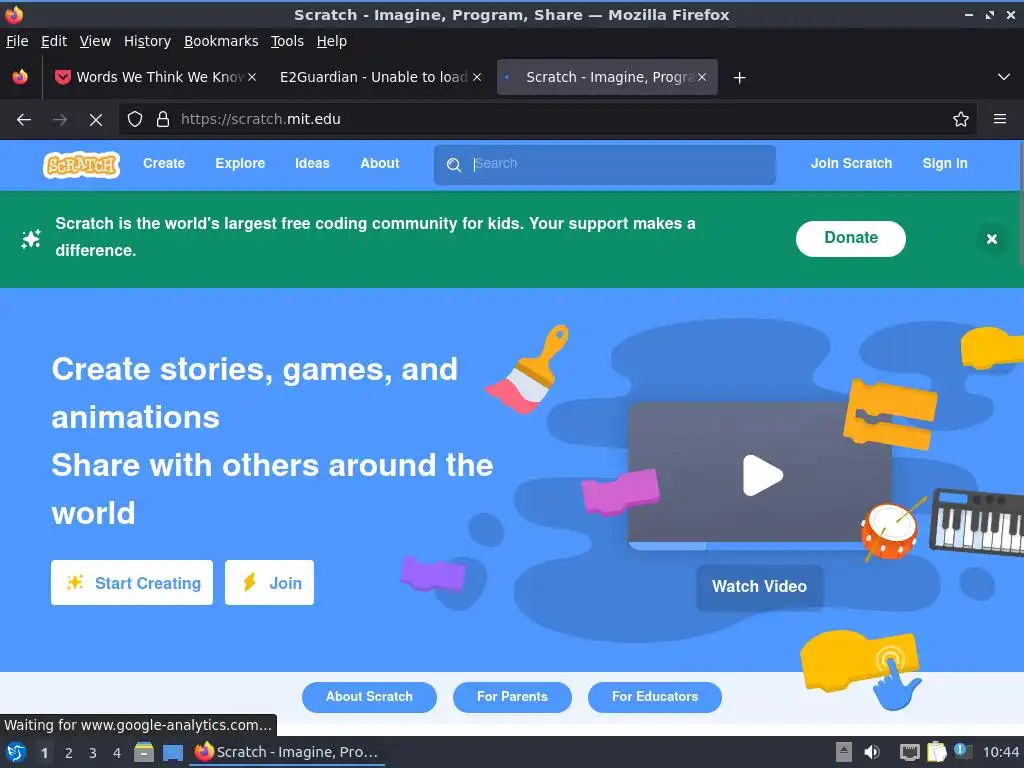Select the Scratch tab
This screenshot has height=768, width=1024.
pyautogui.click(x=607, y=77)
